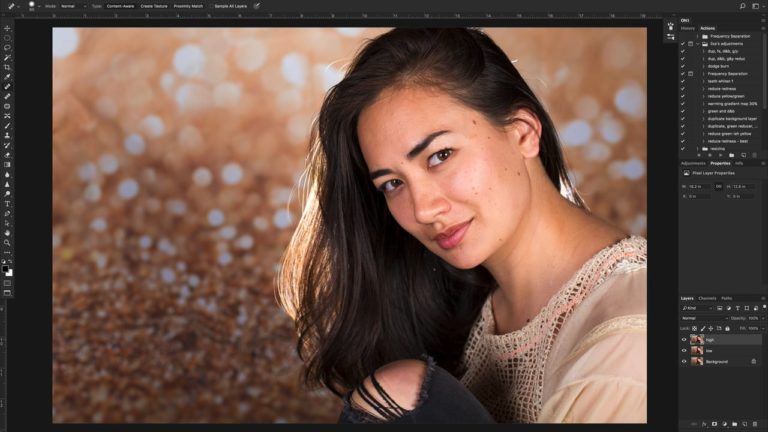Choose Proximity Match type option

click(x=188, y=6)
